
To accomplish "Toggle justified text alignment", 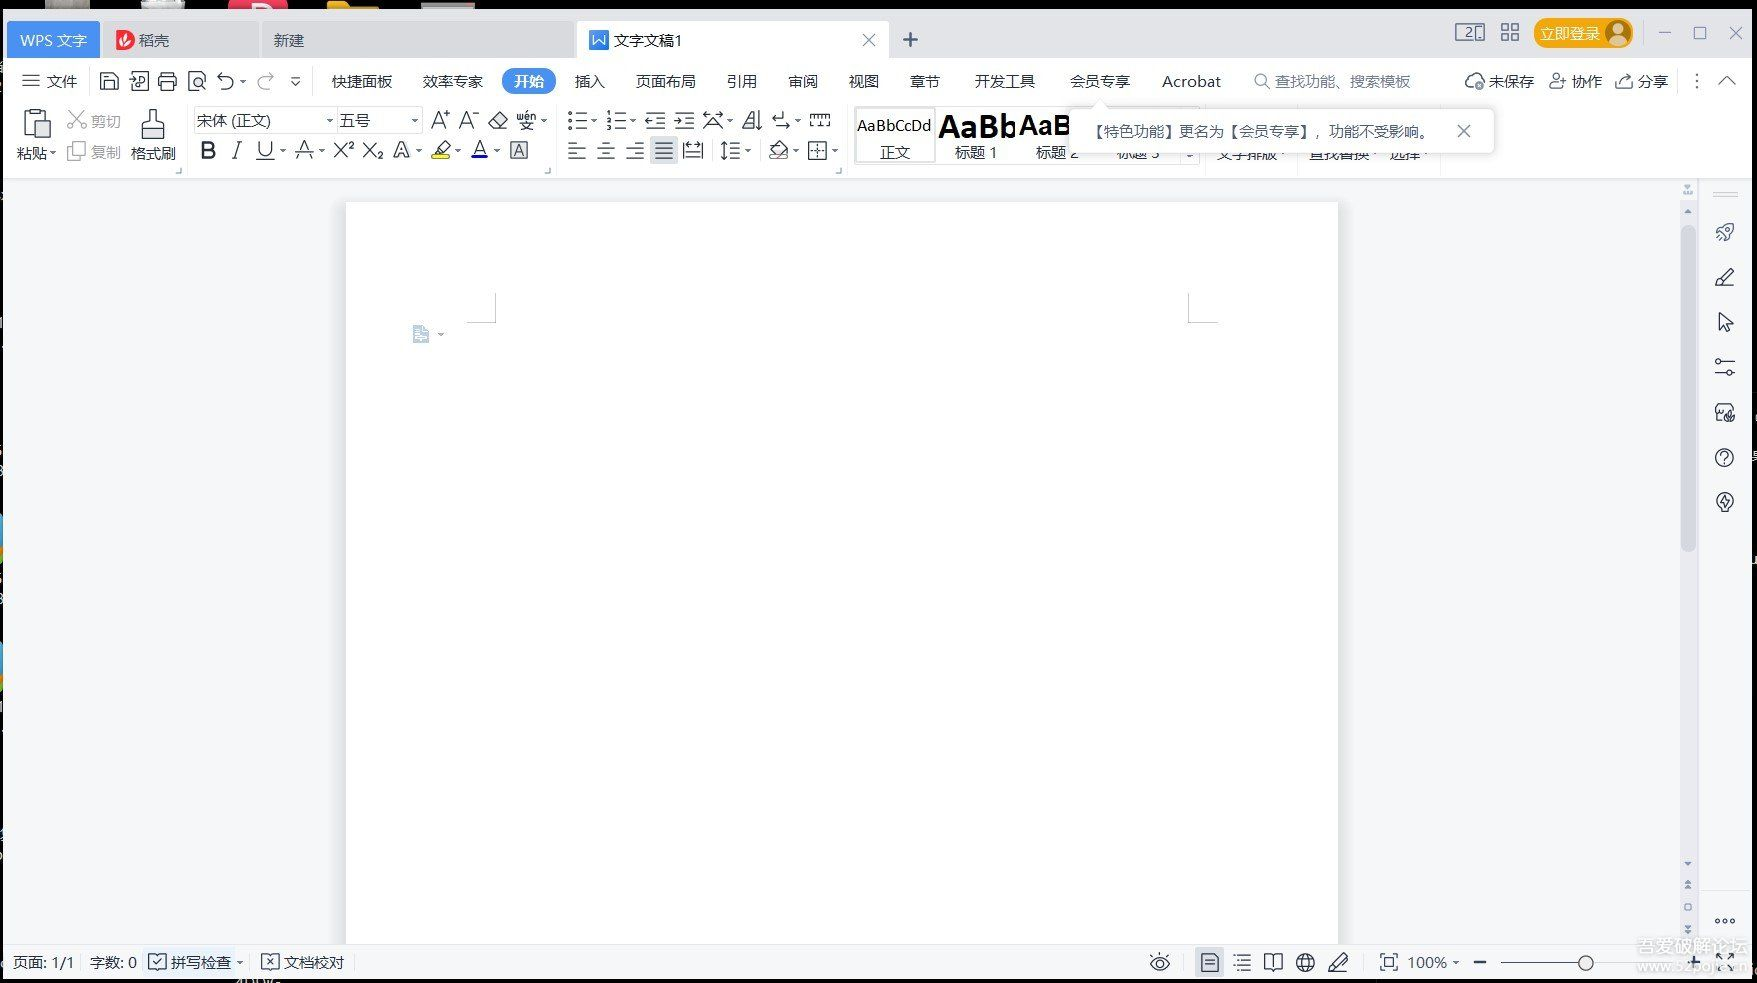I will point(664,151).
